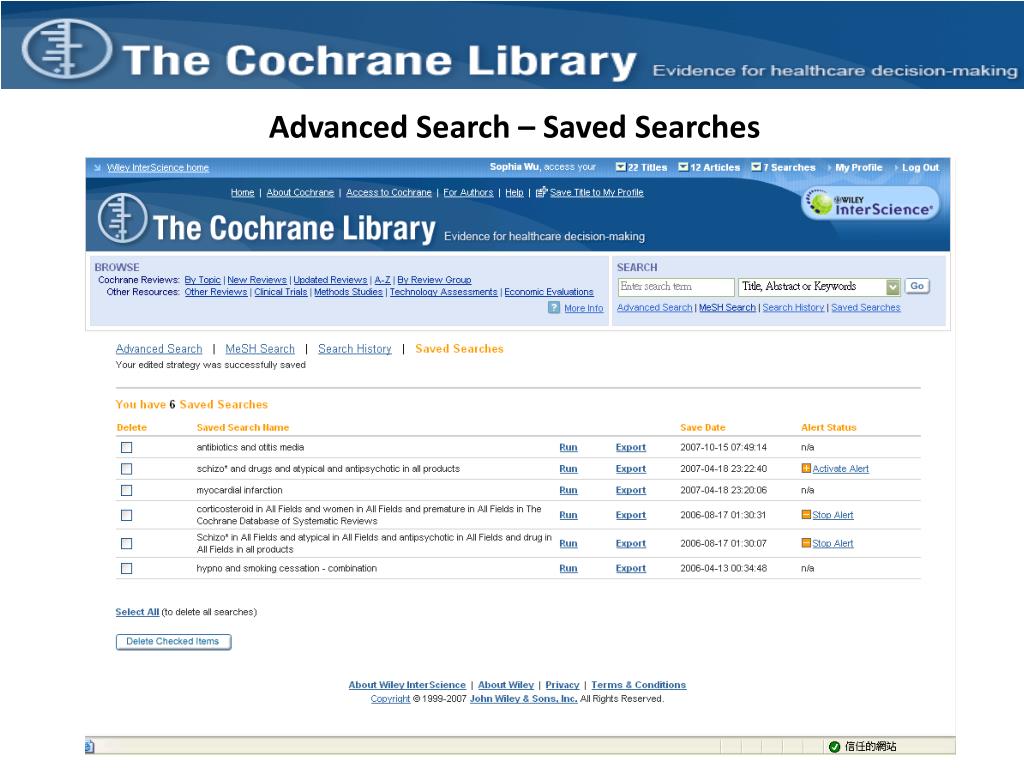Check the box for antibiotics and otitis media
Image resolution: width=1024 pixels, height=768 pixels.
click(127, 447)
